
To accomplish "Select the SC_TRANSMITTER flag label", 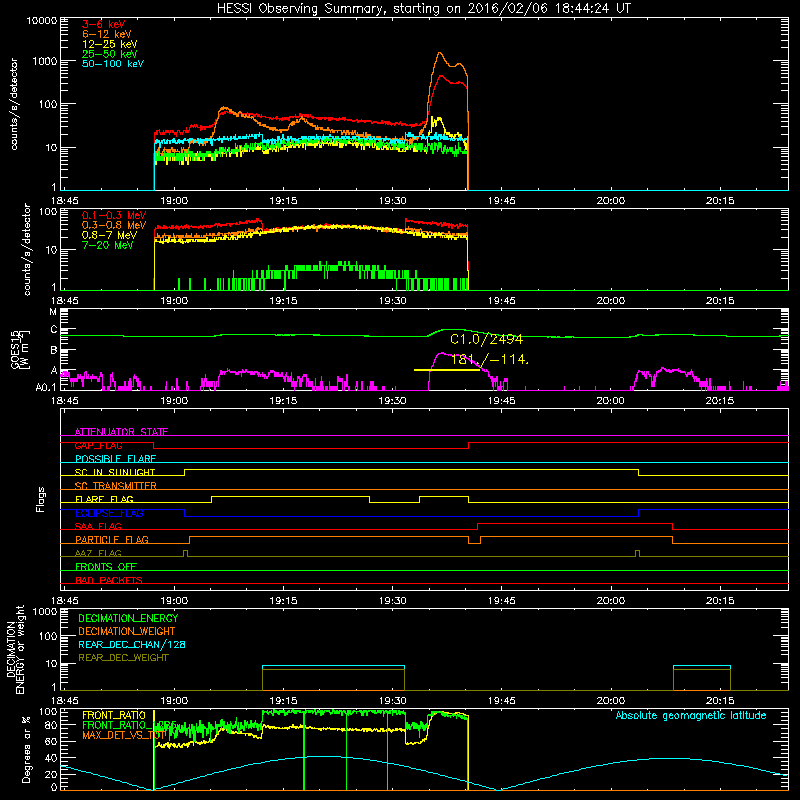I will (x=116, y=486).
